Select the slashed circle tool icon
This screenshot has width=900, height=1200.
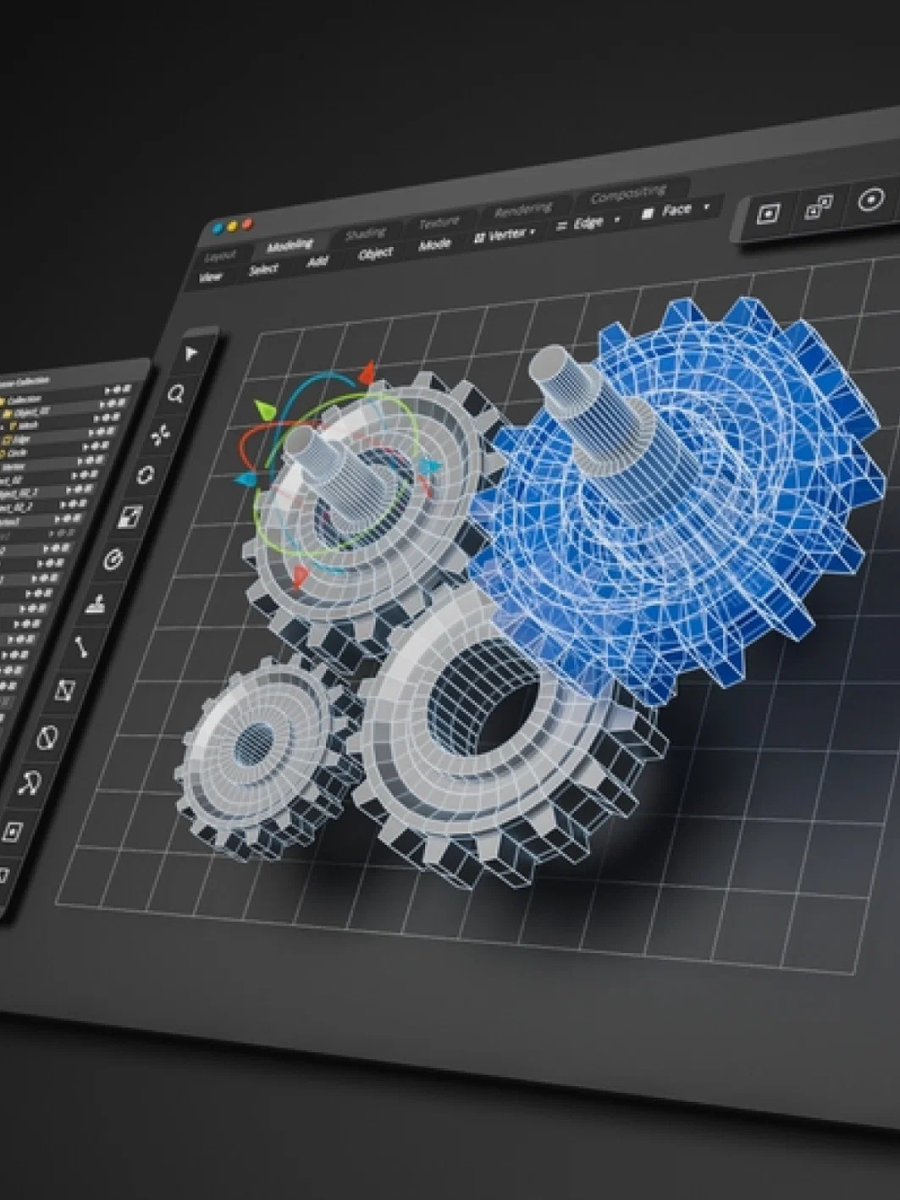46,738
